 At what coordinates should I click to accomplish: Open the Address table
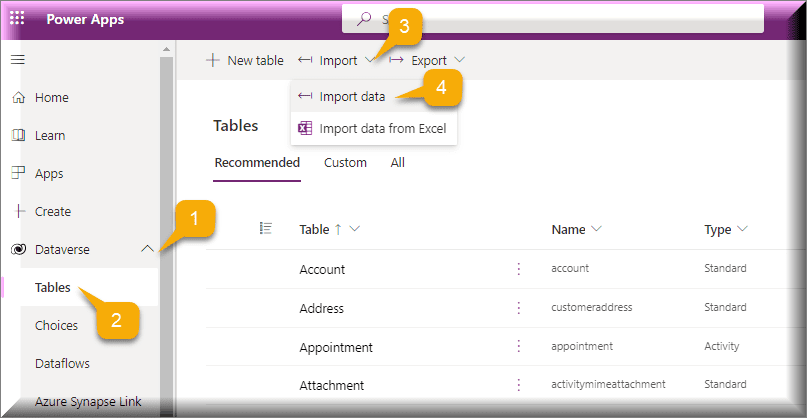[322, 308]
